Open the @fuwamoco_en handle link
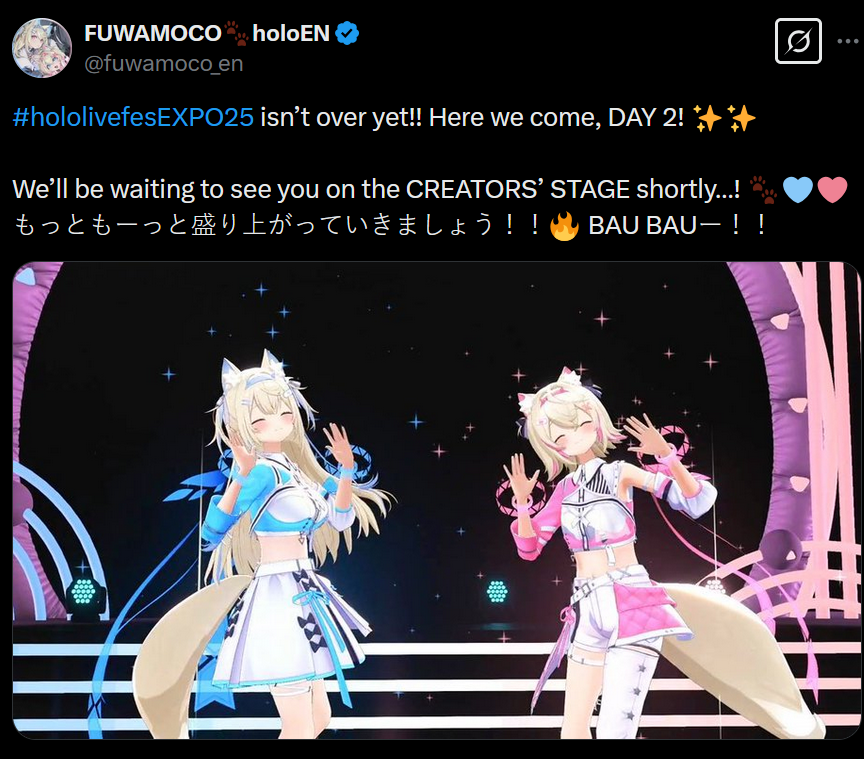The height and width of the screenshot is (759, 864). coord(164,63)
